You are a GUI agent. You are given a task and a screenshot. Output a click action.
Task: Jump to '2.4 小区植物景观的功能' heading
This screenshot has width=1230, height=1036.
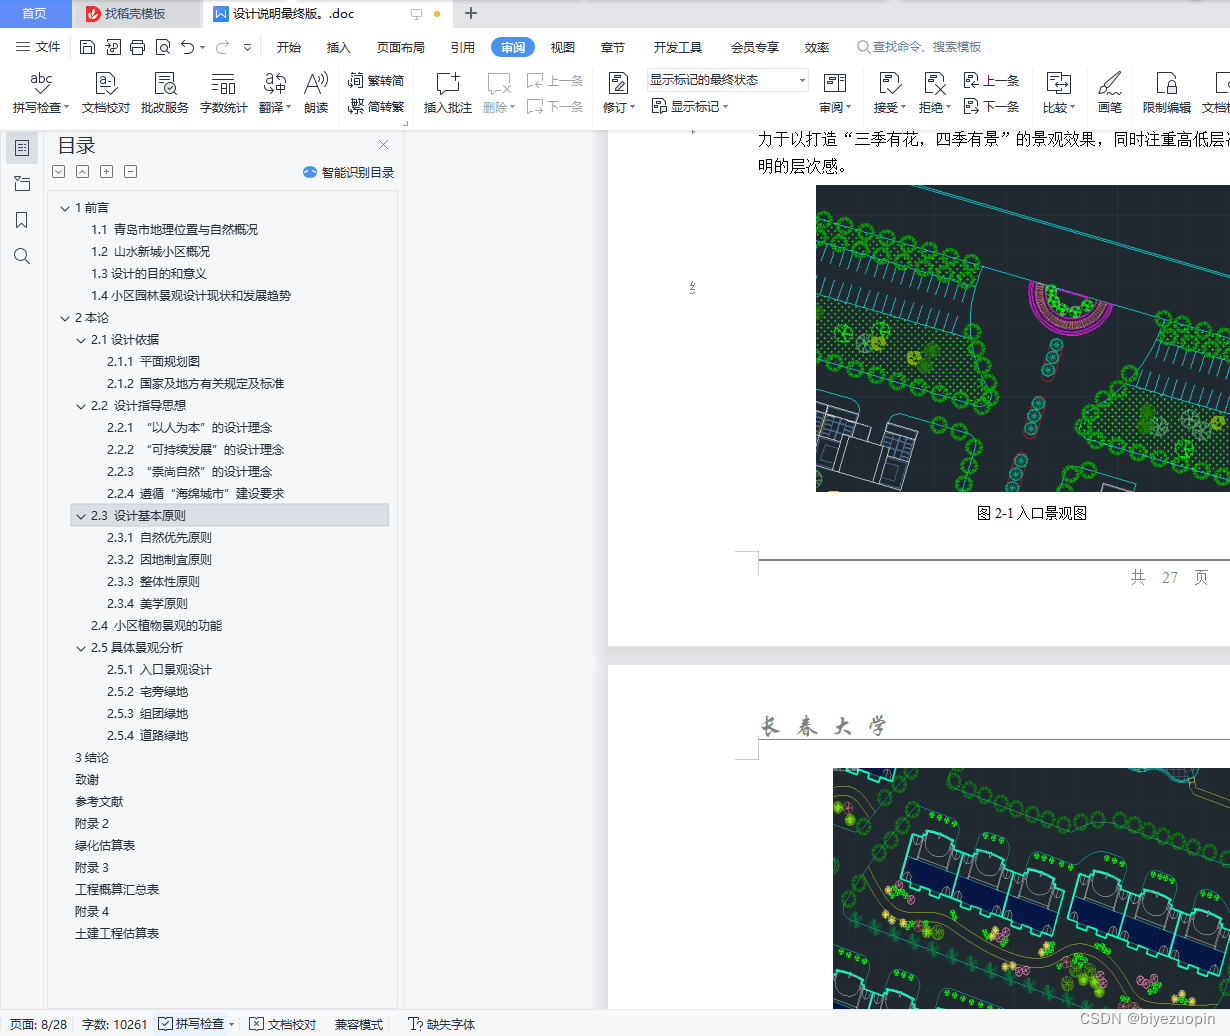coord(157,626)
